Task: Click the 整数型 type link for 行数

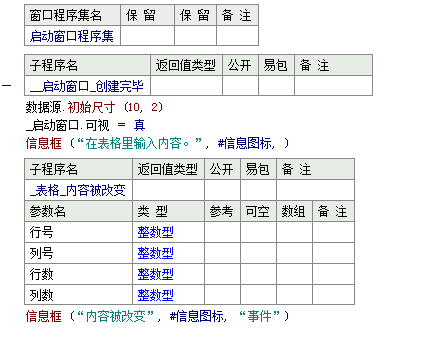Action: (x=156, y=274)
